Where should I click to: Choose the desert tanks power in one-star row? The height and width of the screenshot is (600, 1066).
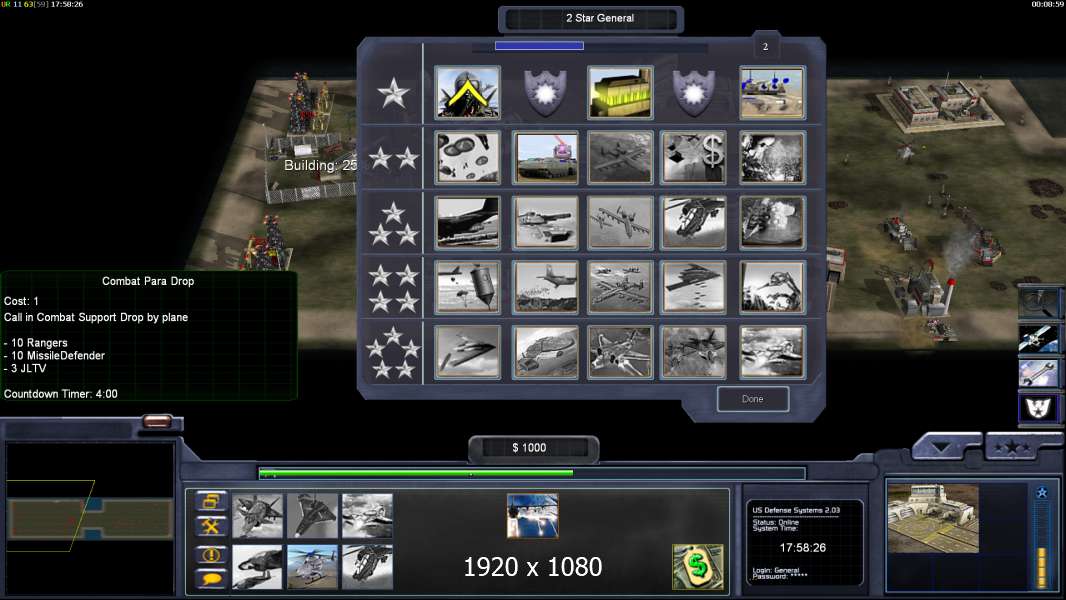tap(772, 92)
